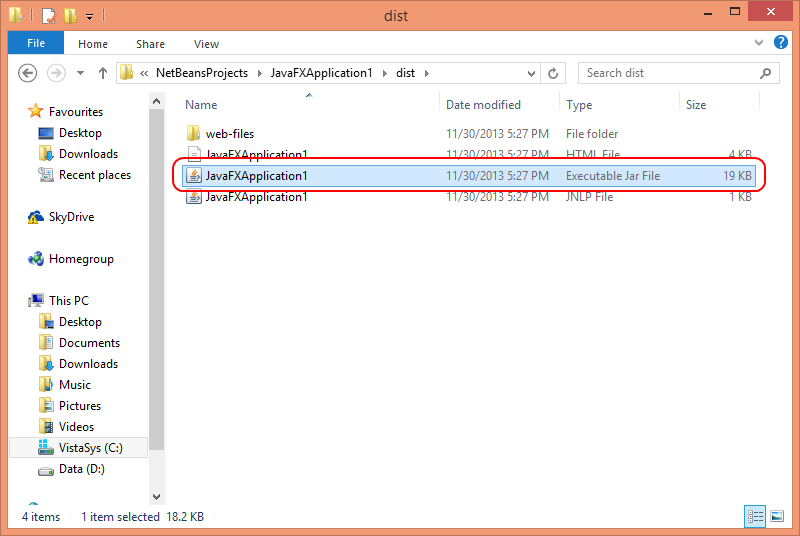Expand the arrow after dist breadcrumb

click(427, 73)
